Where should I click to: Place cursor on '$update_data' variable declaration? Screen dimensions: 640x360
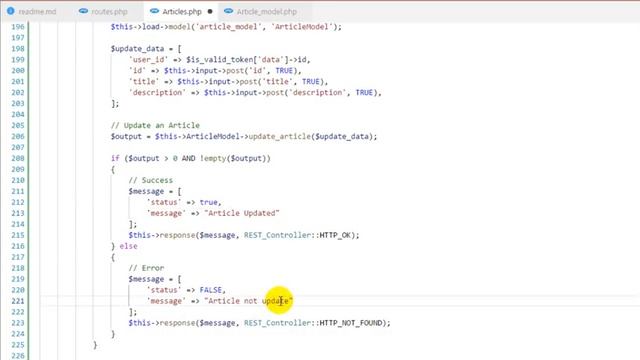coord(137,49)
